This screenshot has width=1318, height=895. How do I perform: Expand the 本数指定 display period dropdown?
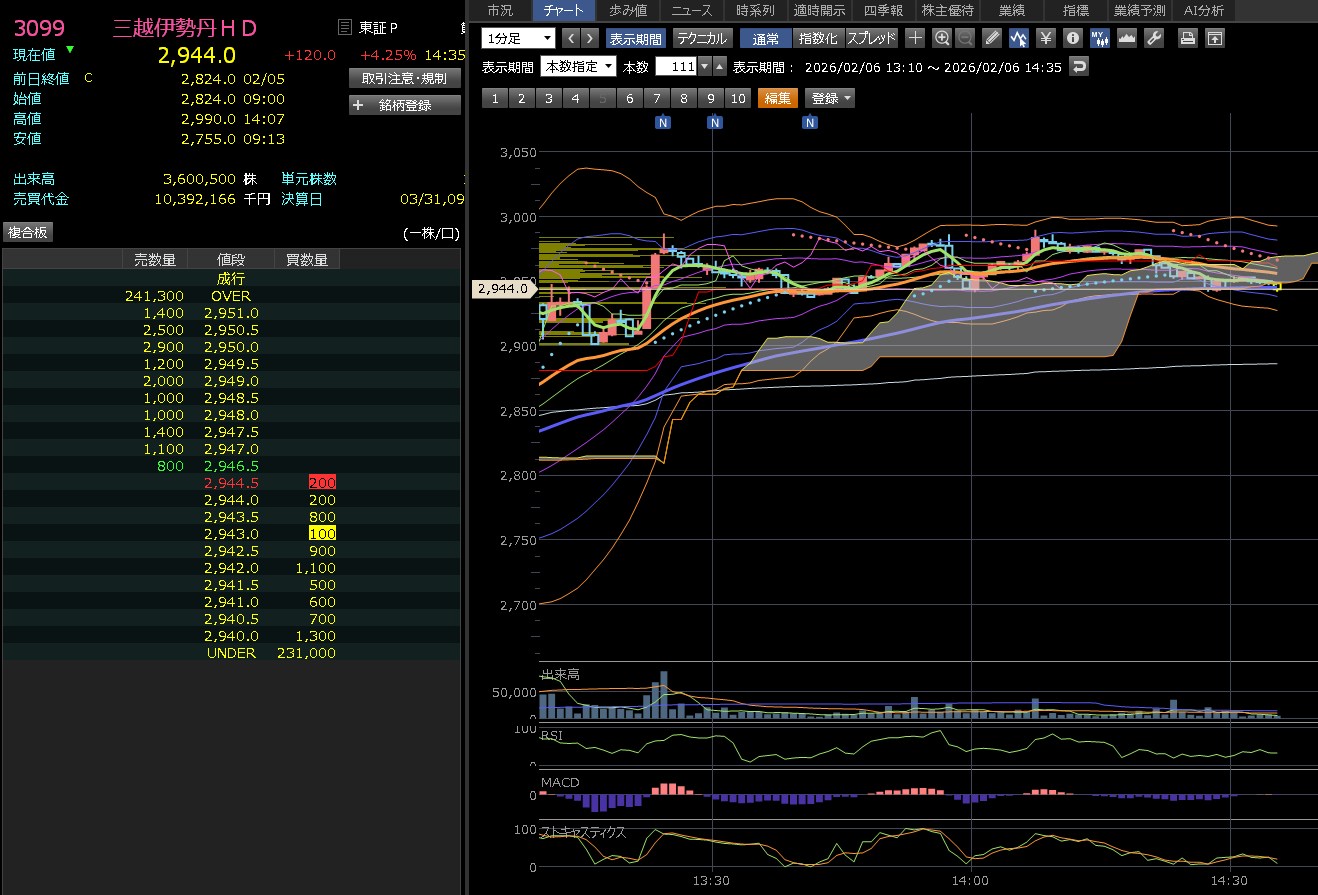point(578,67)
